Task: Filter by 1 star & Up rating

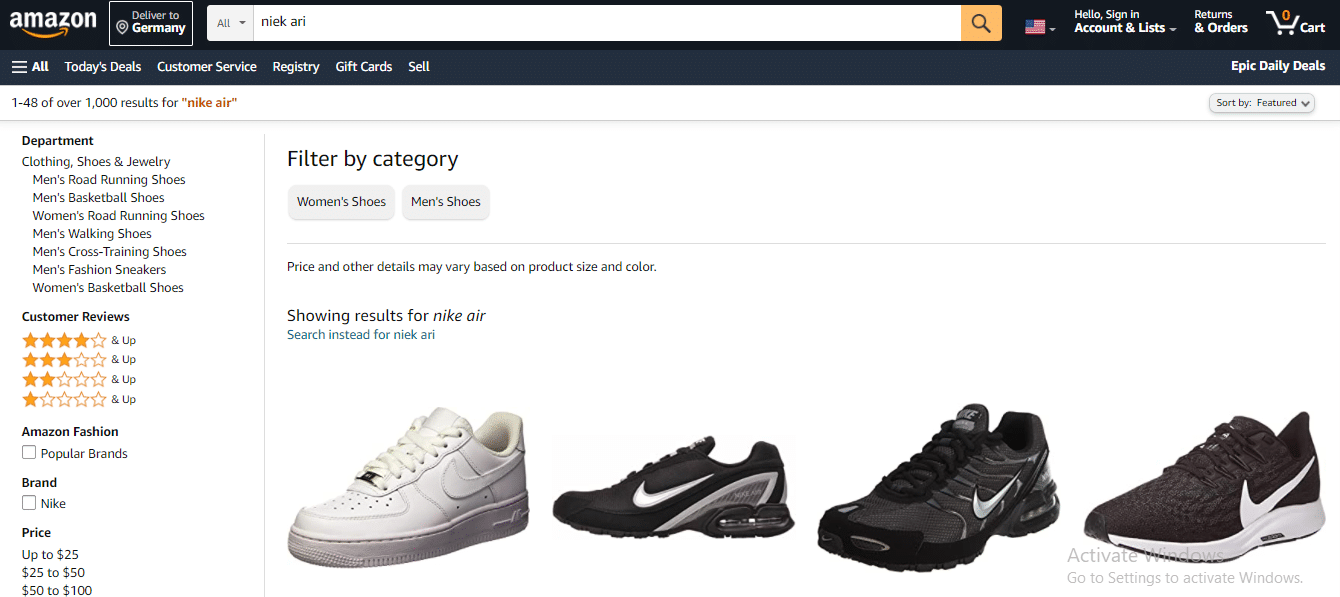Action: click(x=79, y=399)
